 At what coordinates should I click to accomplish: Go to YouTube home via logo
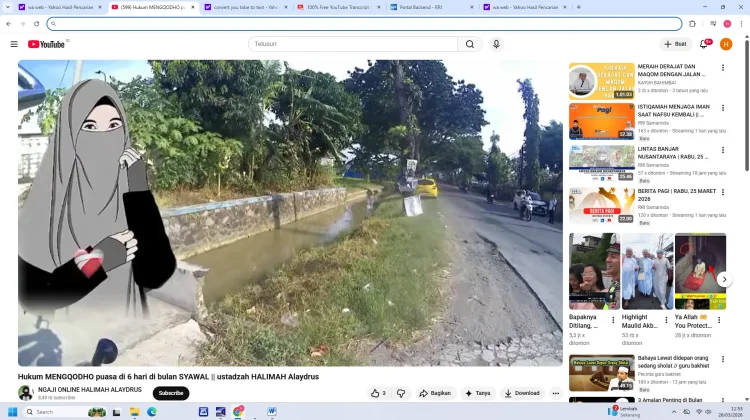click(x=46, y=44)
